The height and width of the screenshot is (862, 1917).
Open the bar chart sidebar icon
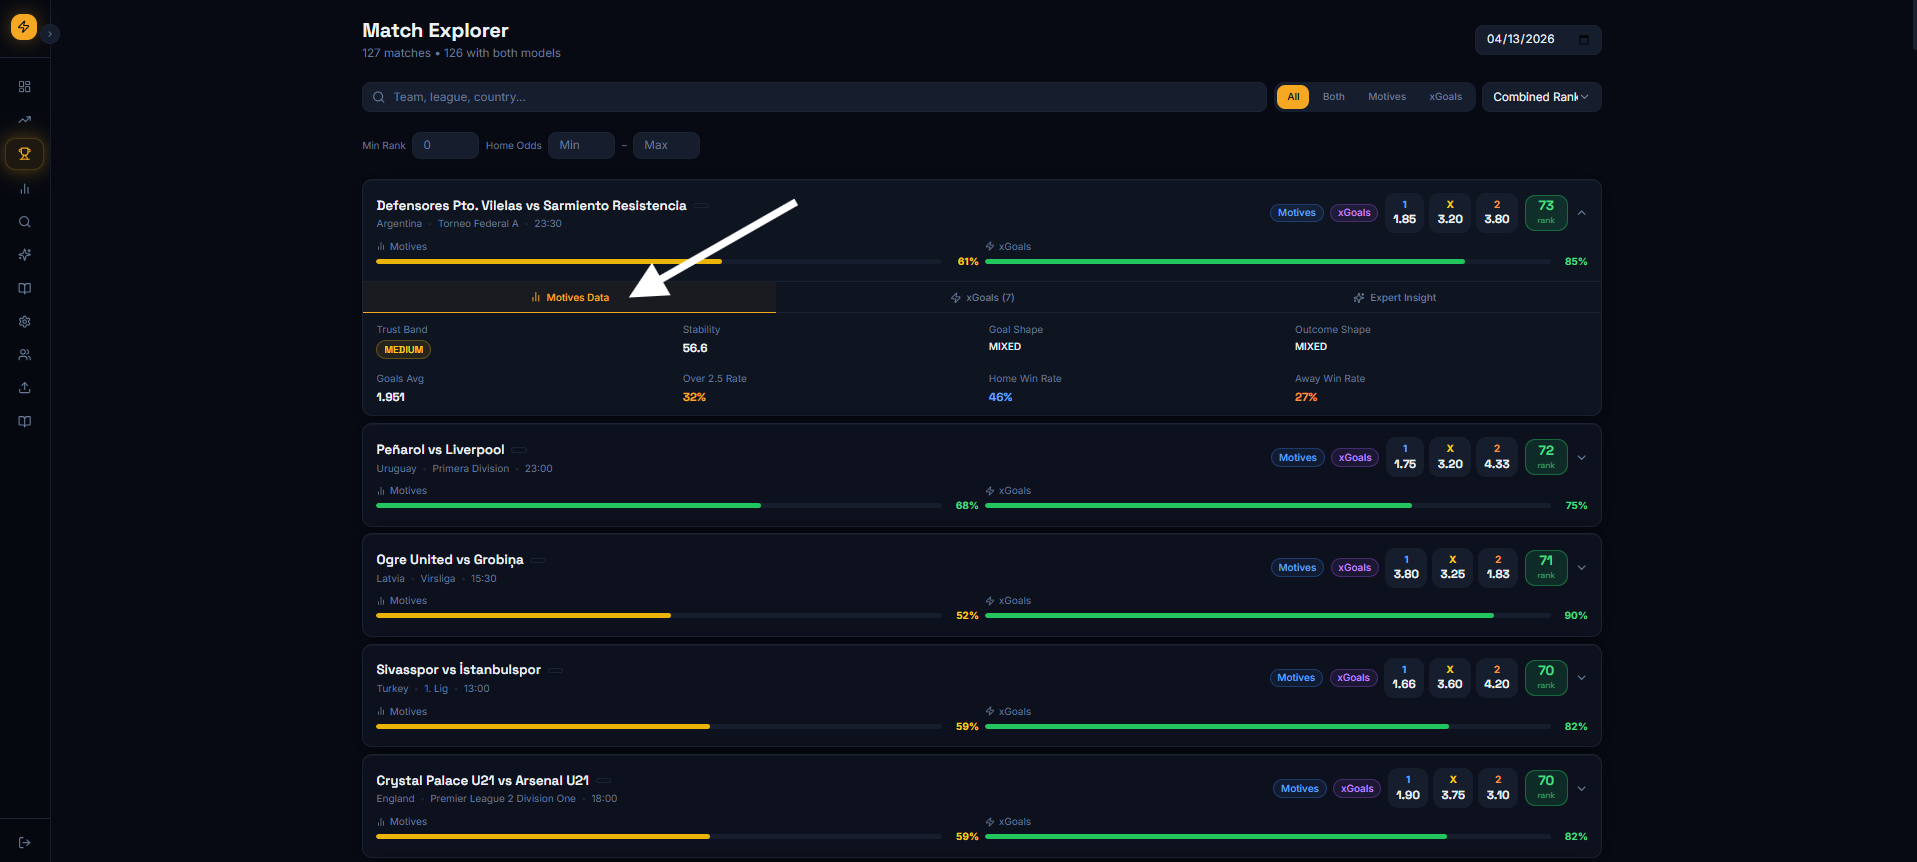pyautogui.click(x=25, y=189)
